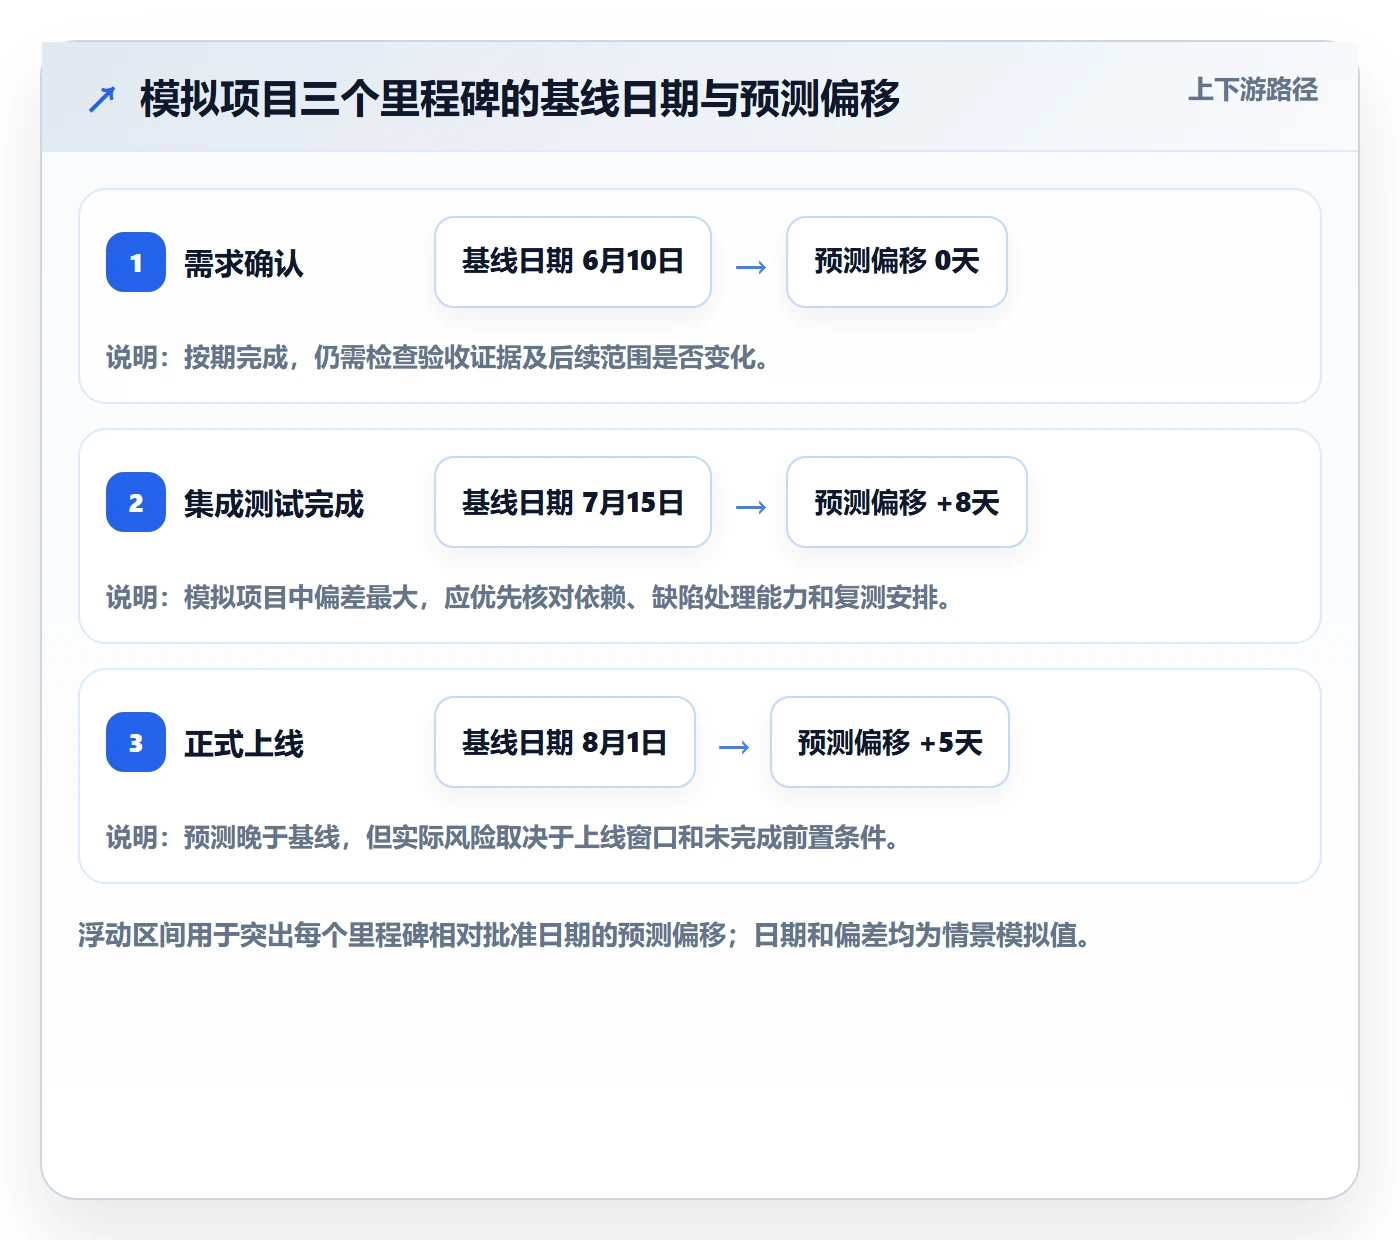
Task: Click the 基线日期 6月10日 box
Action: tap(573, 262)
